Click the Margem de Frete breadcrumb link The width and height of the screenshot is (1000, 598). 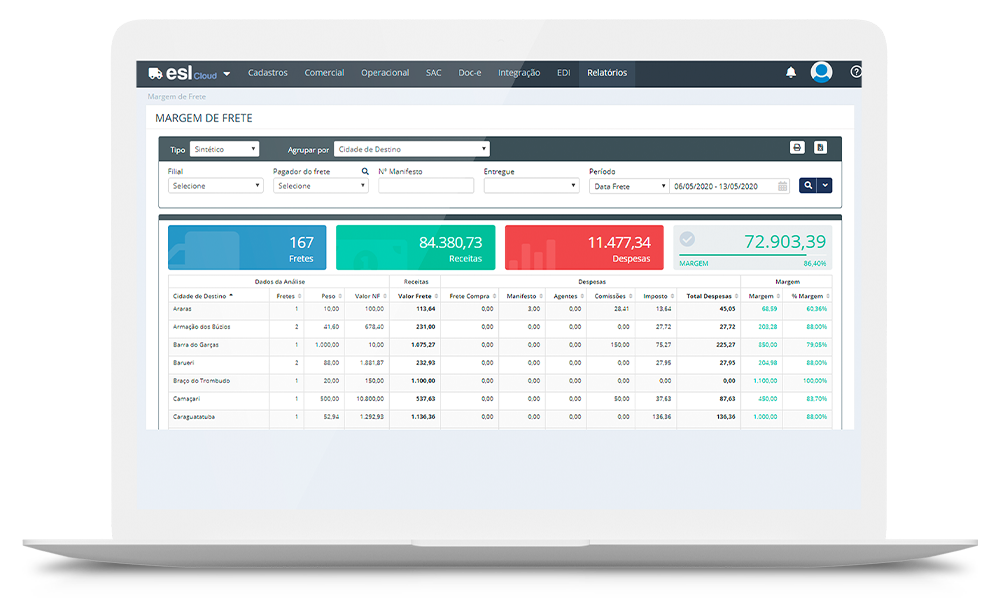click(x=176, y=97)
